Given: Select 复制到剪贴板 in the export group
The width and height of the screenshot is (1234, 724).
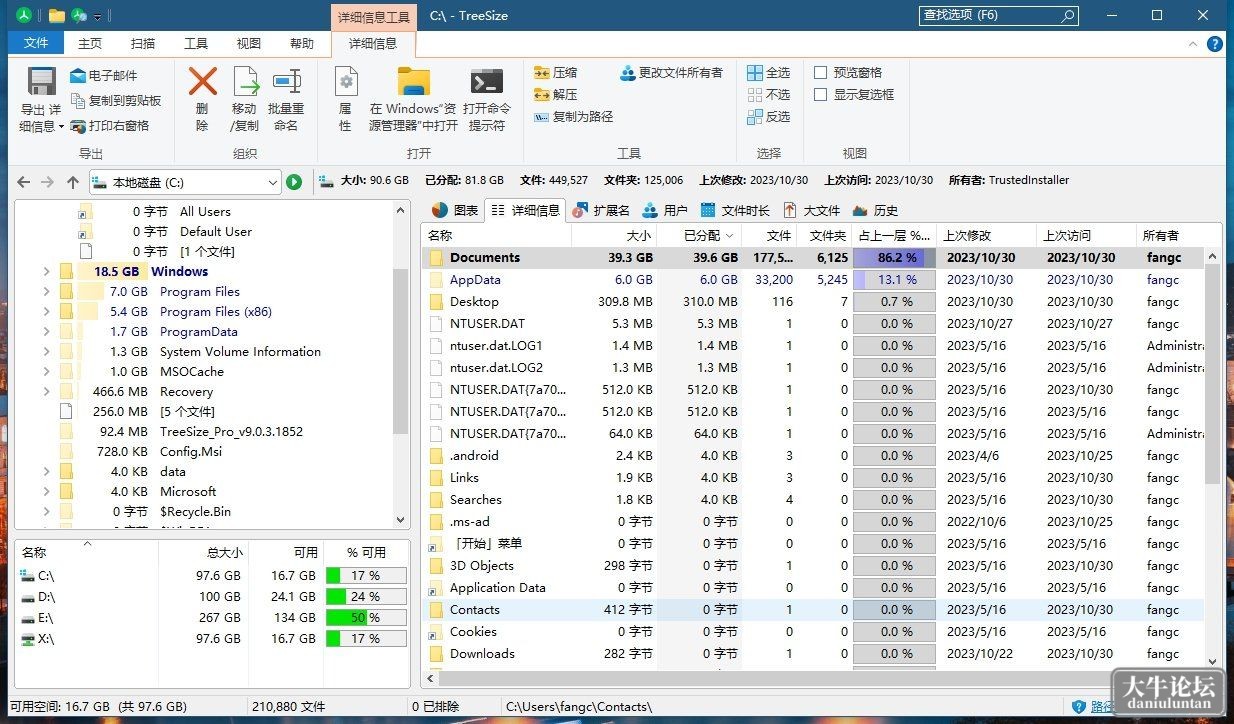Looking at the screenshot, I should coord(115,101).
